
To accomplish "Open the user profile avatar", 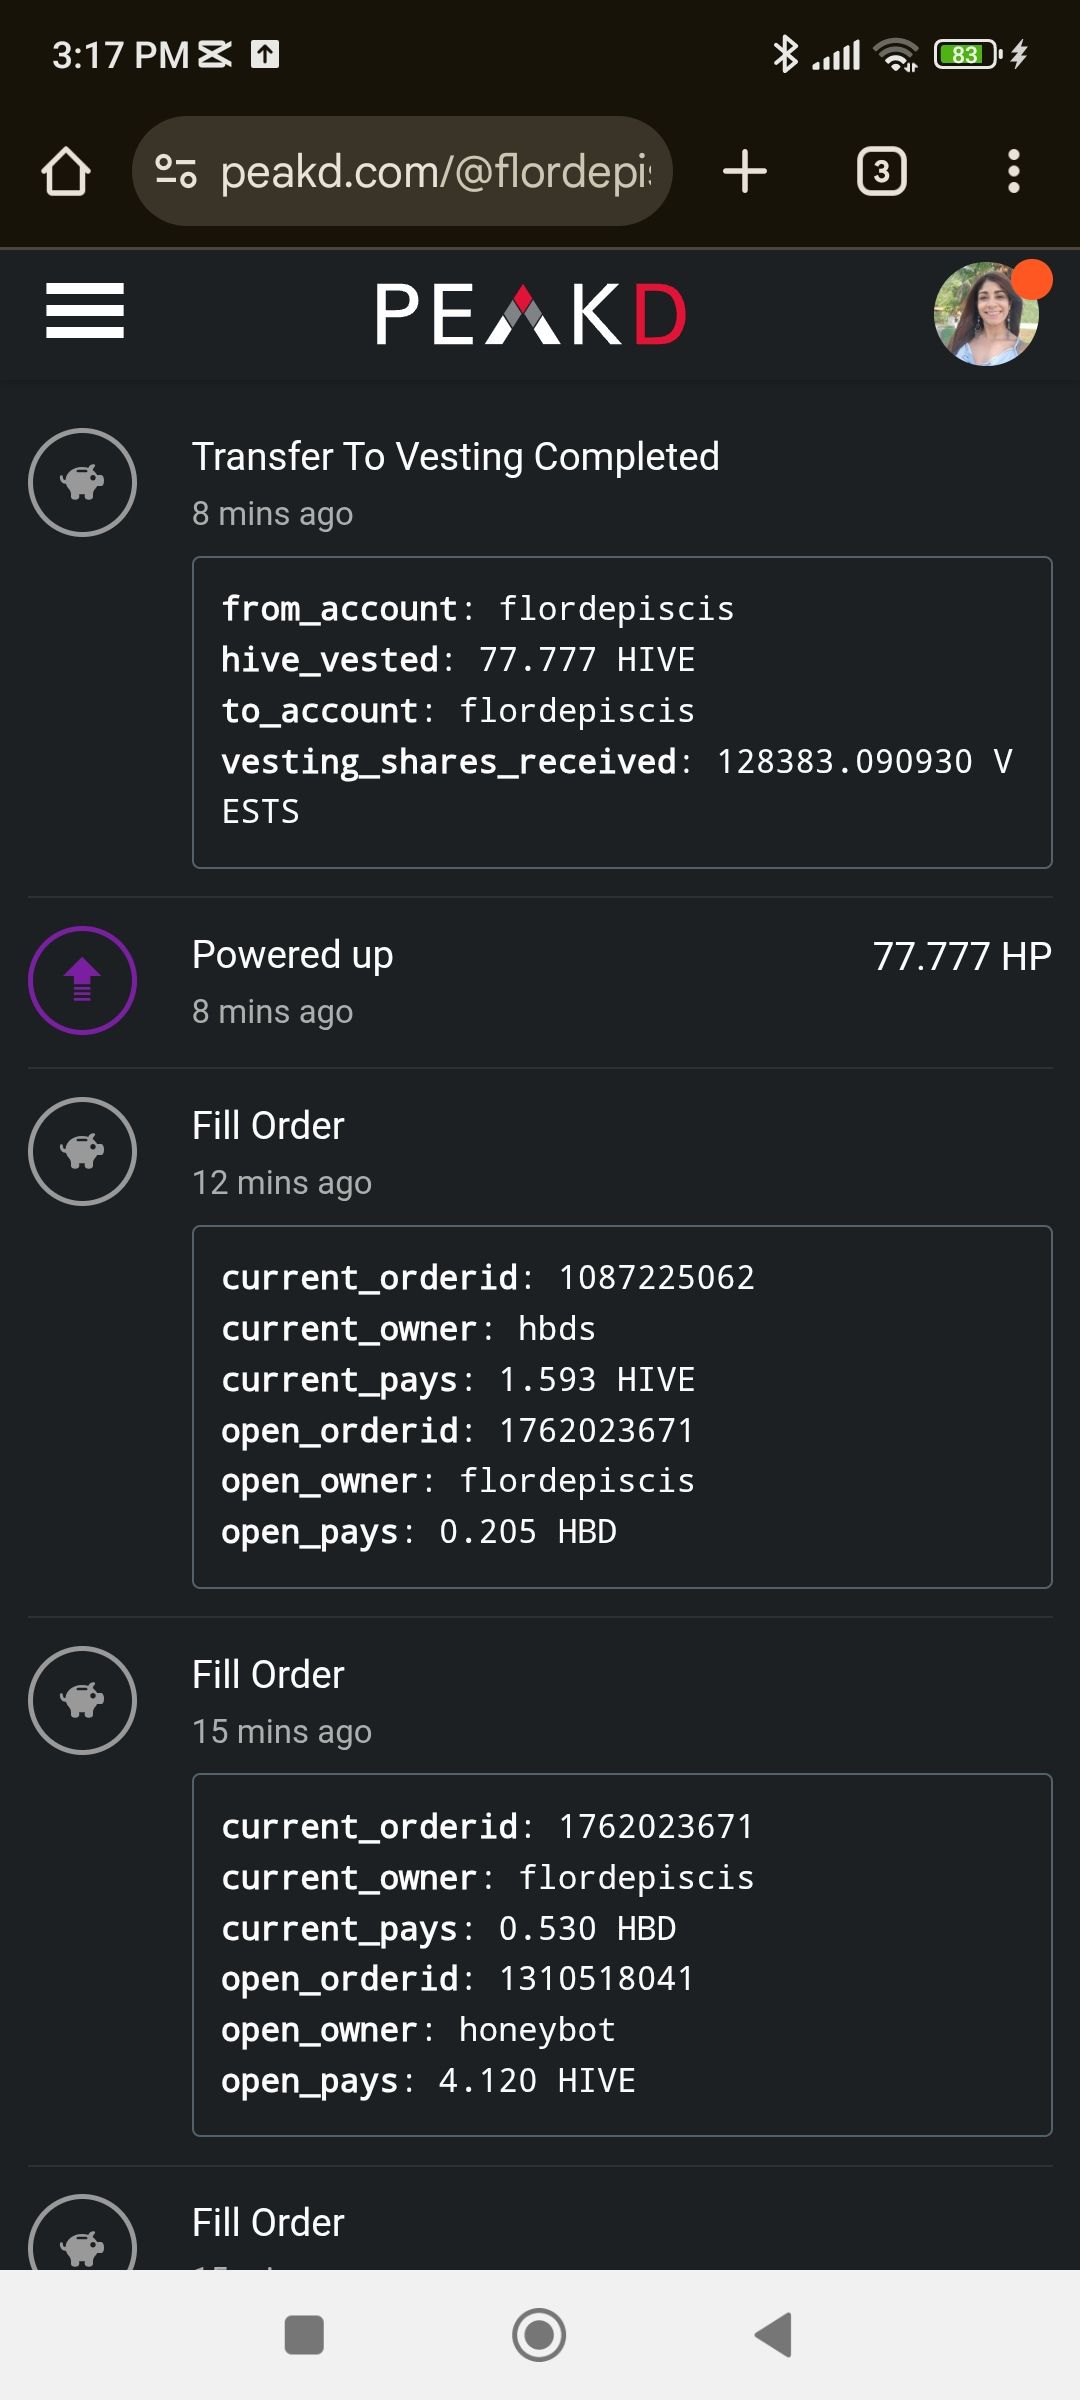I will [986, 314].
